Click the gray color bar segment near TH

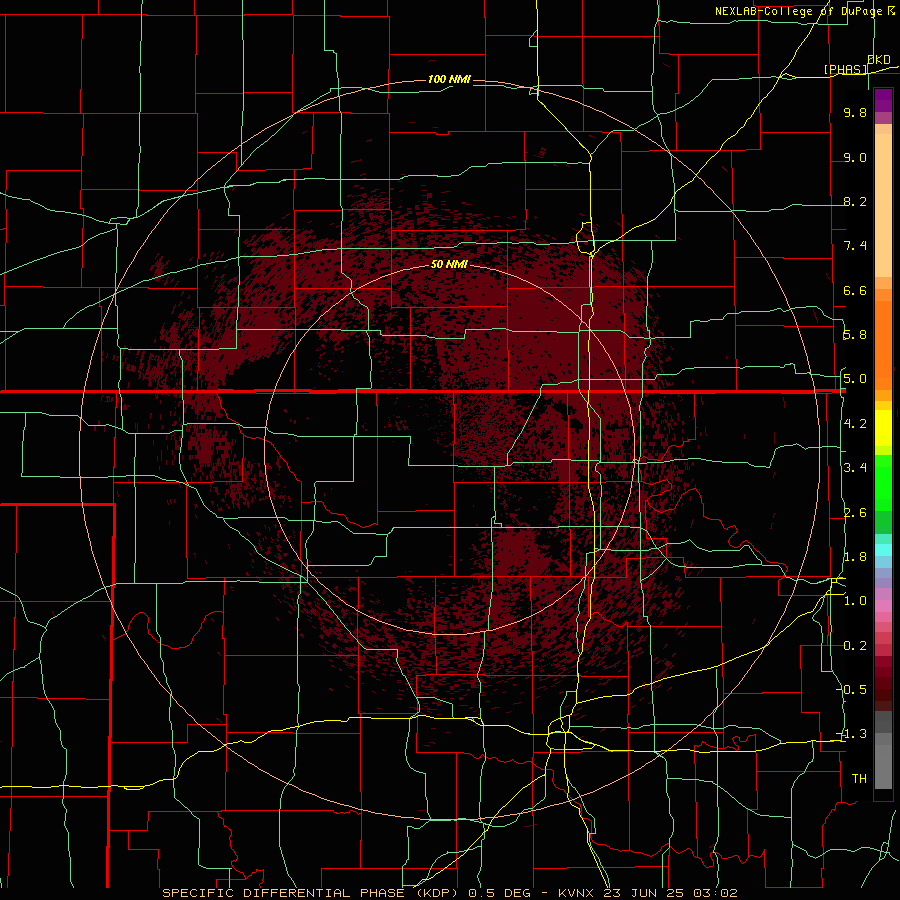883,767
